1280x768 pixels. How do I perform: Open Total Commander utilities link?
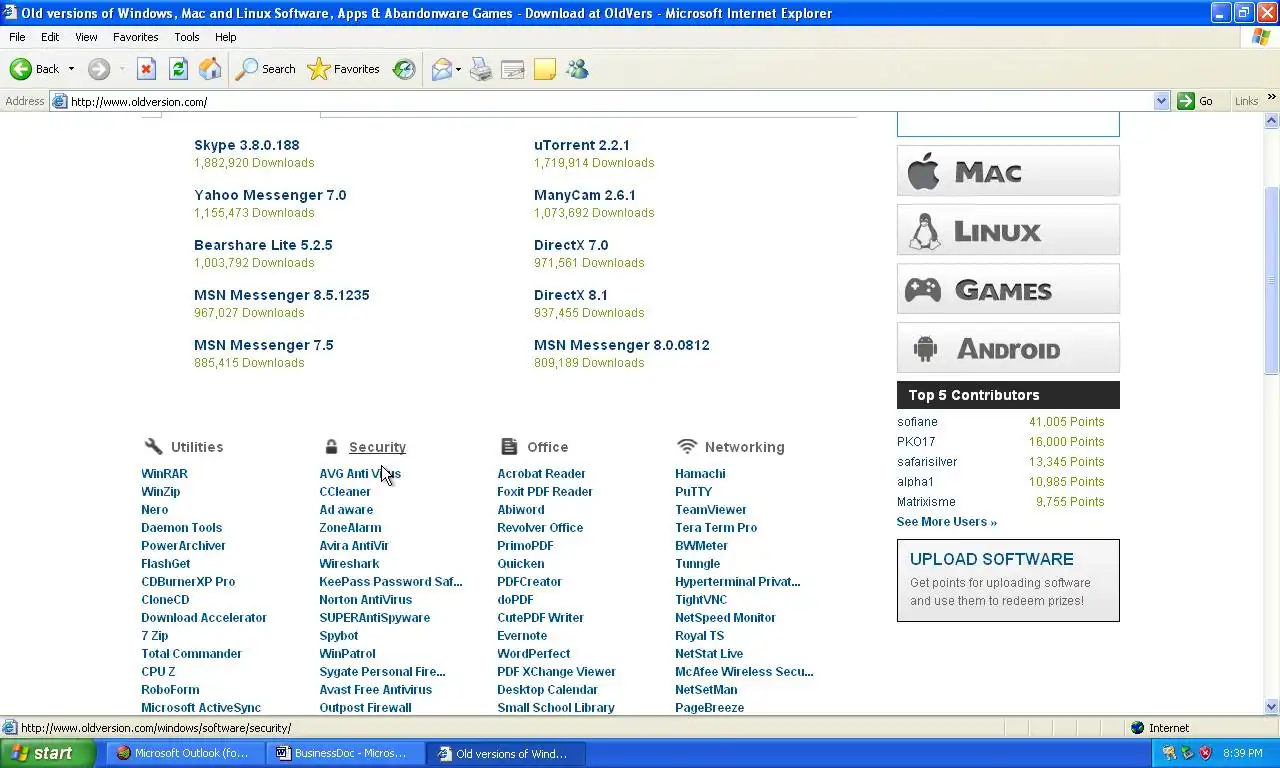tap(191, 654)
